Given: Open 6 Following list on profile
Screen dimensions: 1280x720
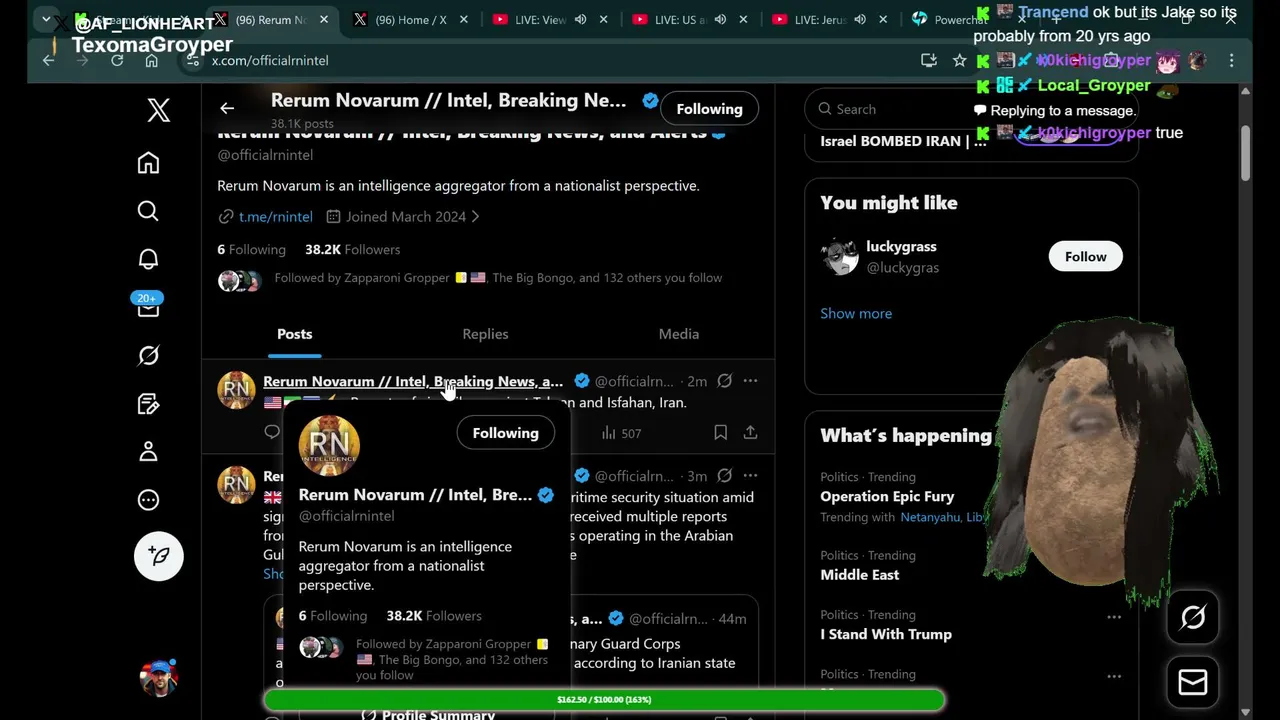Looking at the screenshot, I should coord(251,249).
